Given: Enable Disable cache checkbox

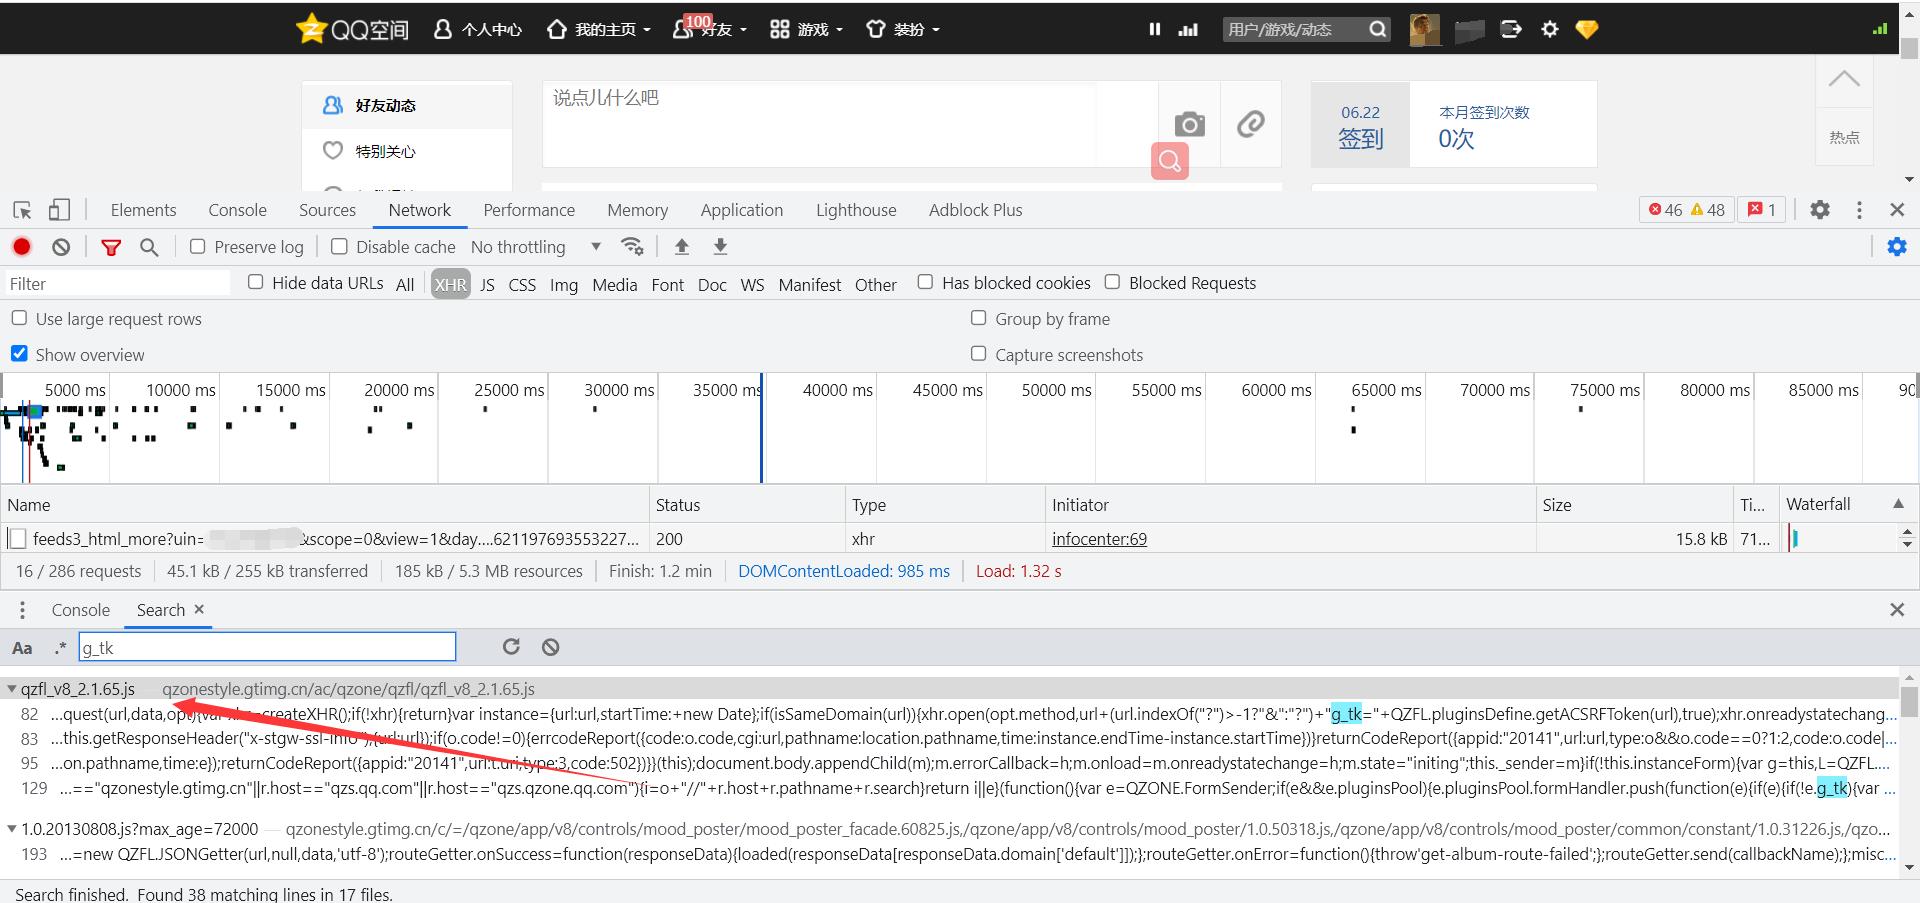Looking at the screenshot, I should pyautogui.click(x=339, y=246).
